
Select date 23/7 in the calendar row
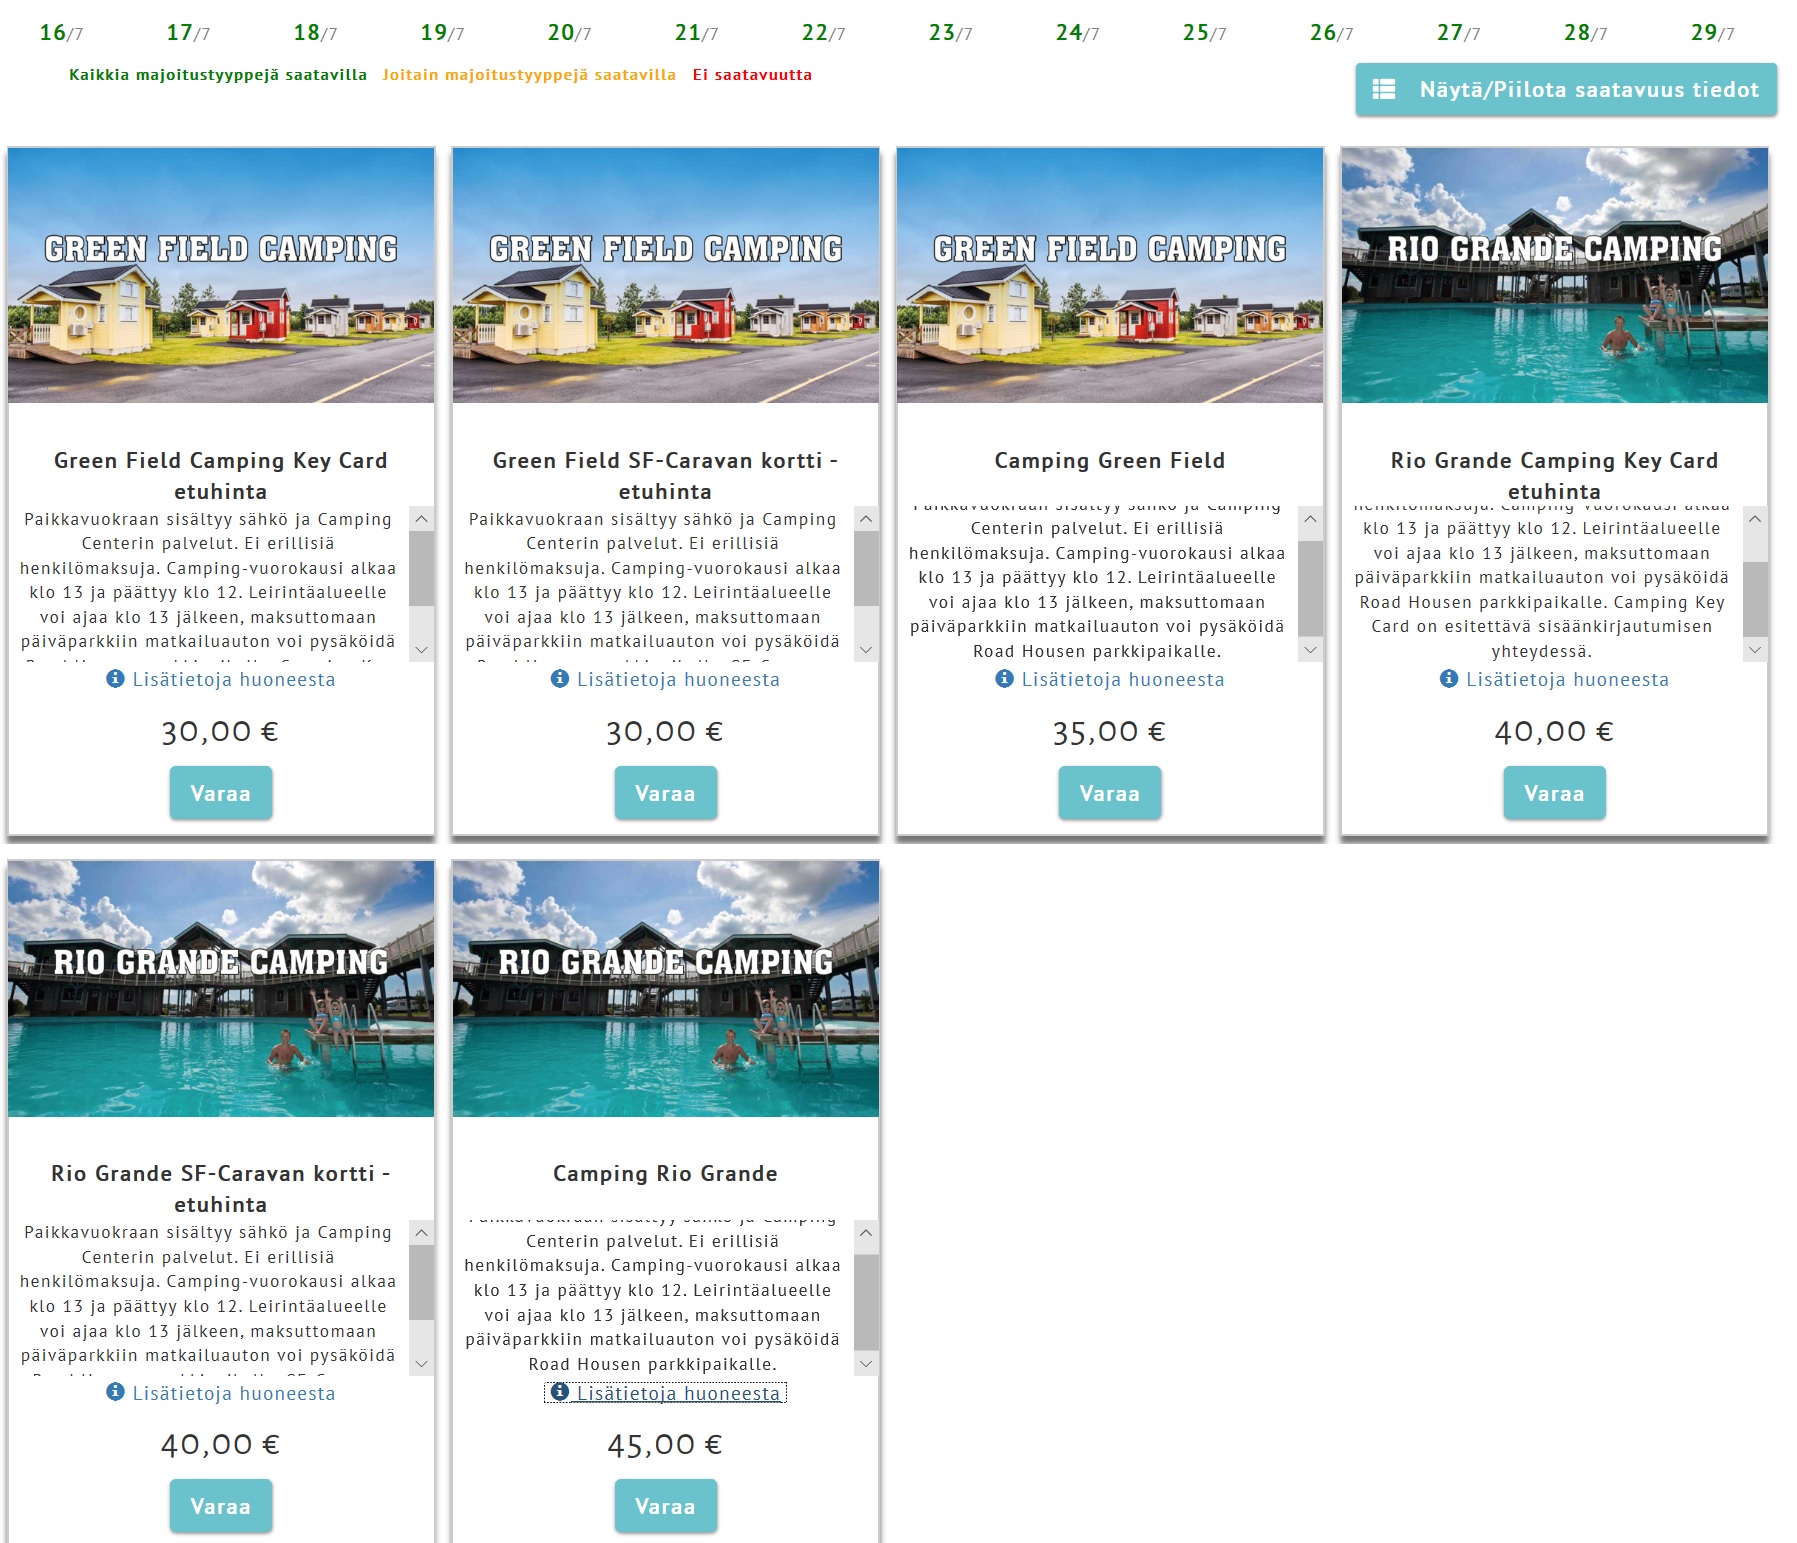pos(950,33)
